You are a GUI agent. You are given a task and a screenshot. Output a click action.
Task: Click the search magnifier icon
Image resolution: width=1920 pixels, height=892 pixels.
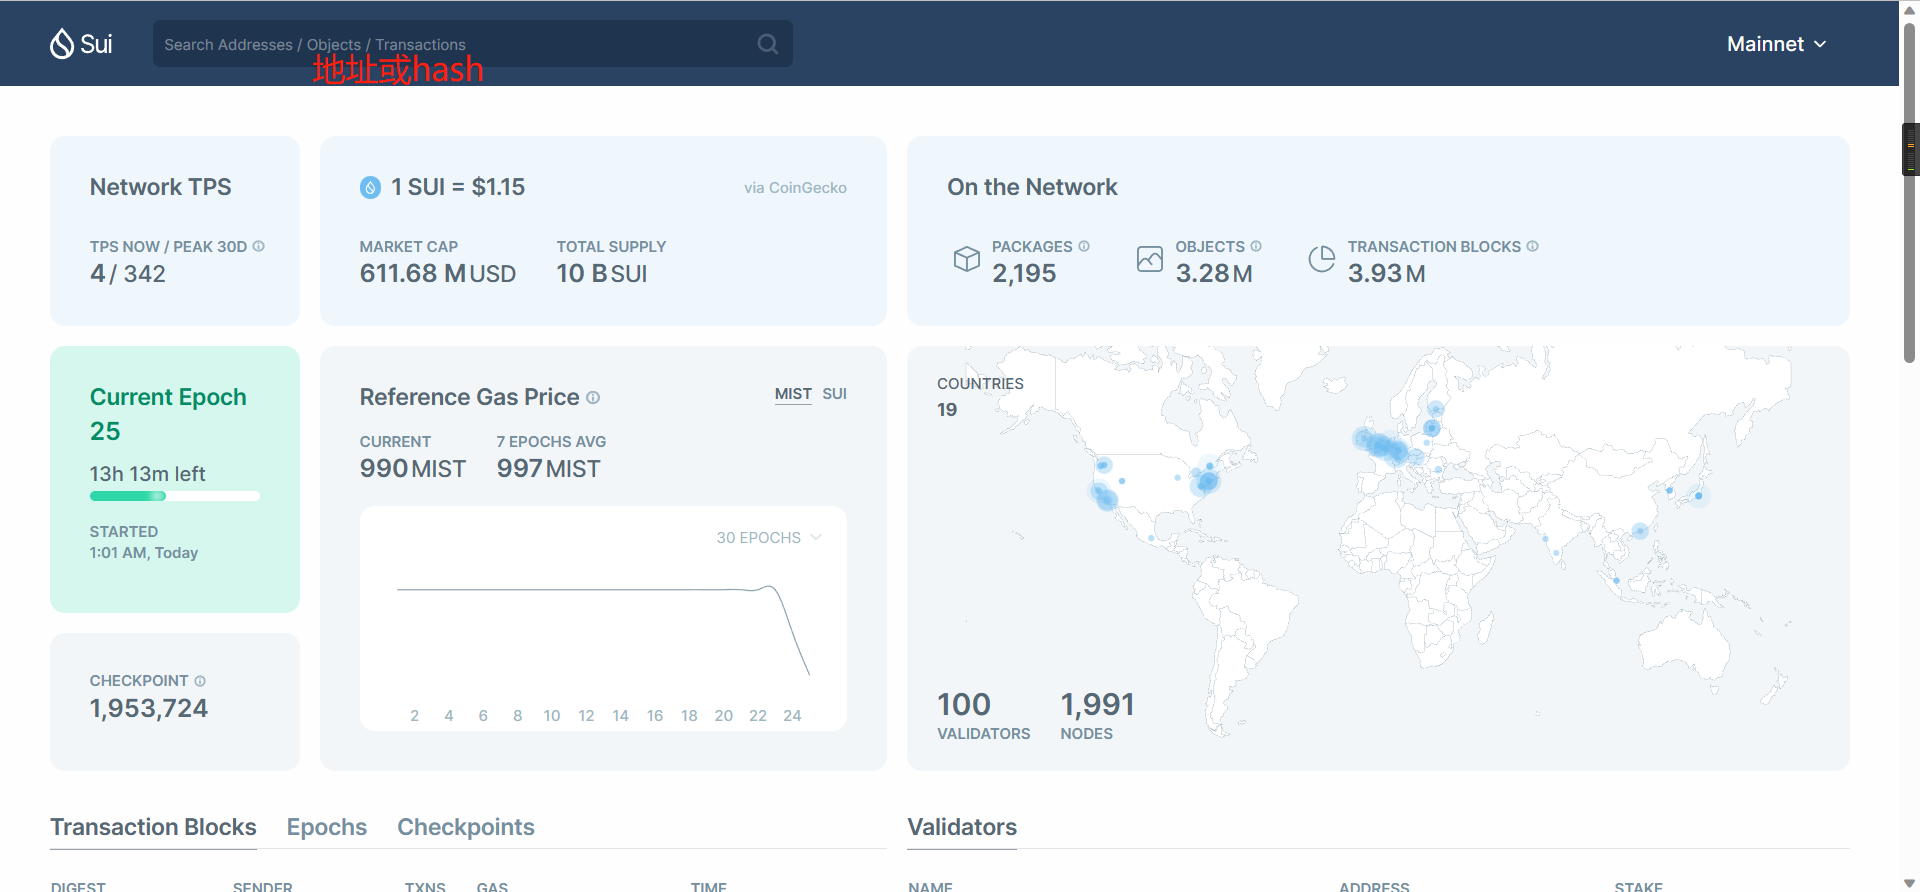(x=767, y=44)
